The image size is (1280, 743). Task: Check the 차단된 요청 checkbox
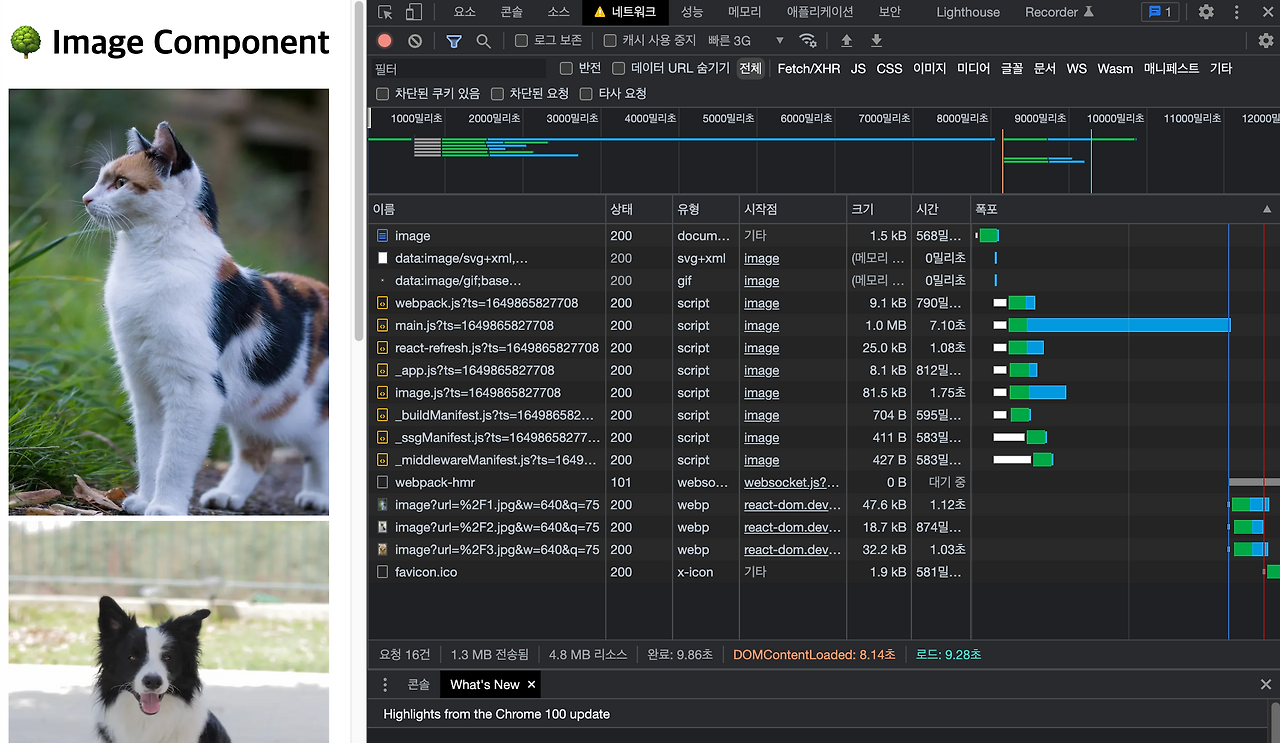pos(497,94)
